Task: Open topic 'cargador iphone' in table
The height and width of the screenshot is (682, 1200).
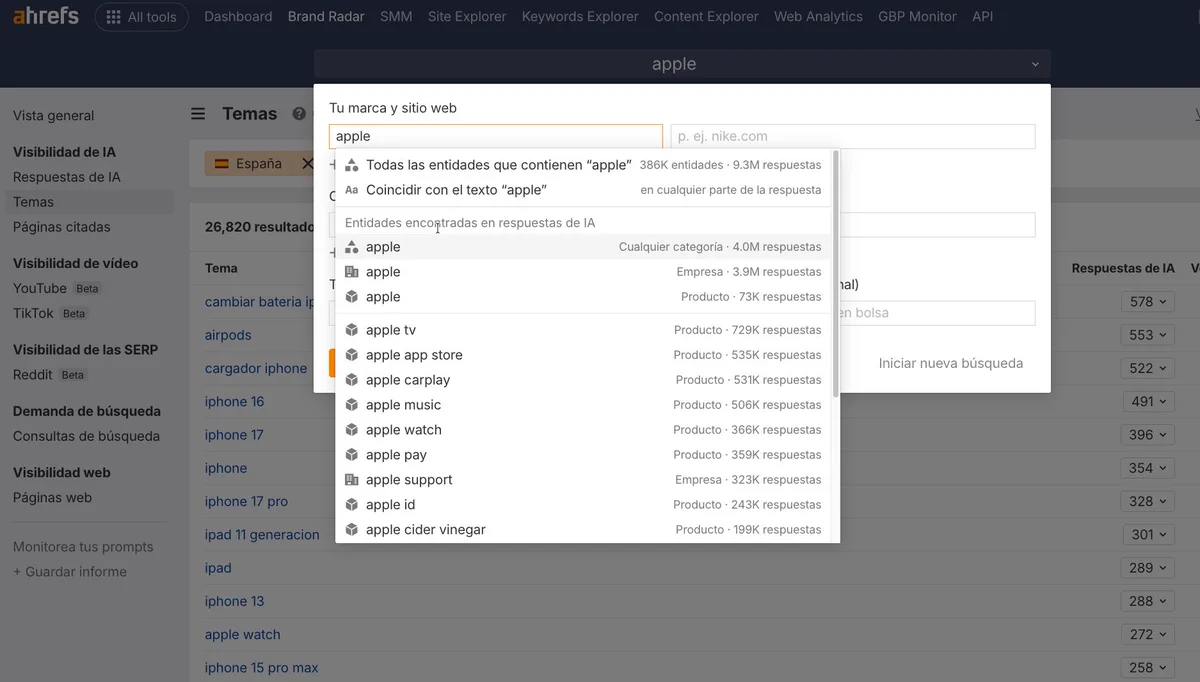Action: click(256, 368)
